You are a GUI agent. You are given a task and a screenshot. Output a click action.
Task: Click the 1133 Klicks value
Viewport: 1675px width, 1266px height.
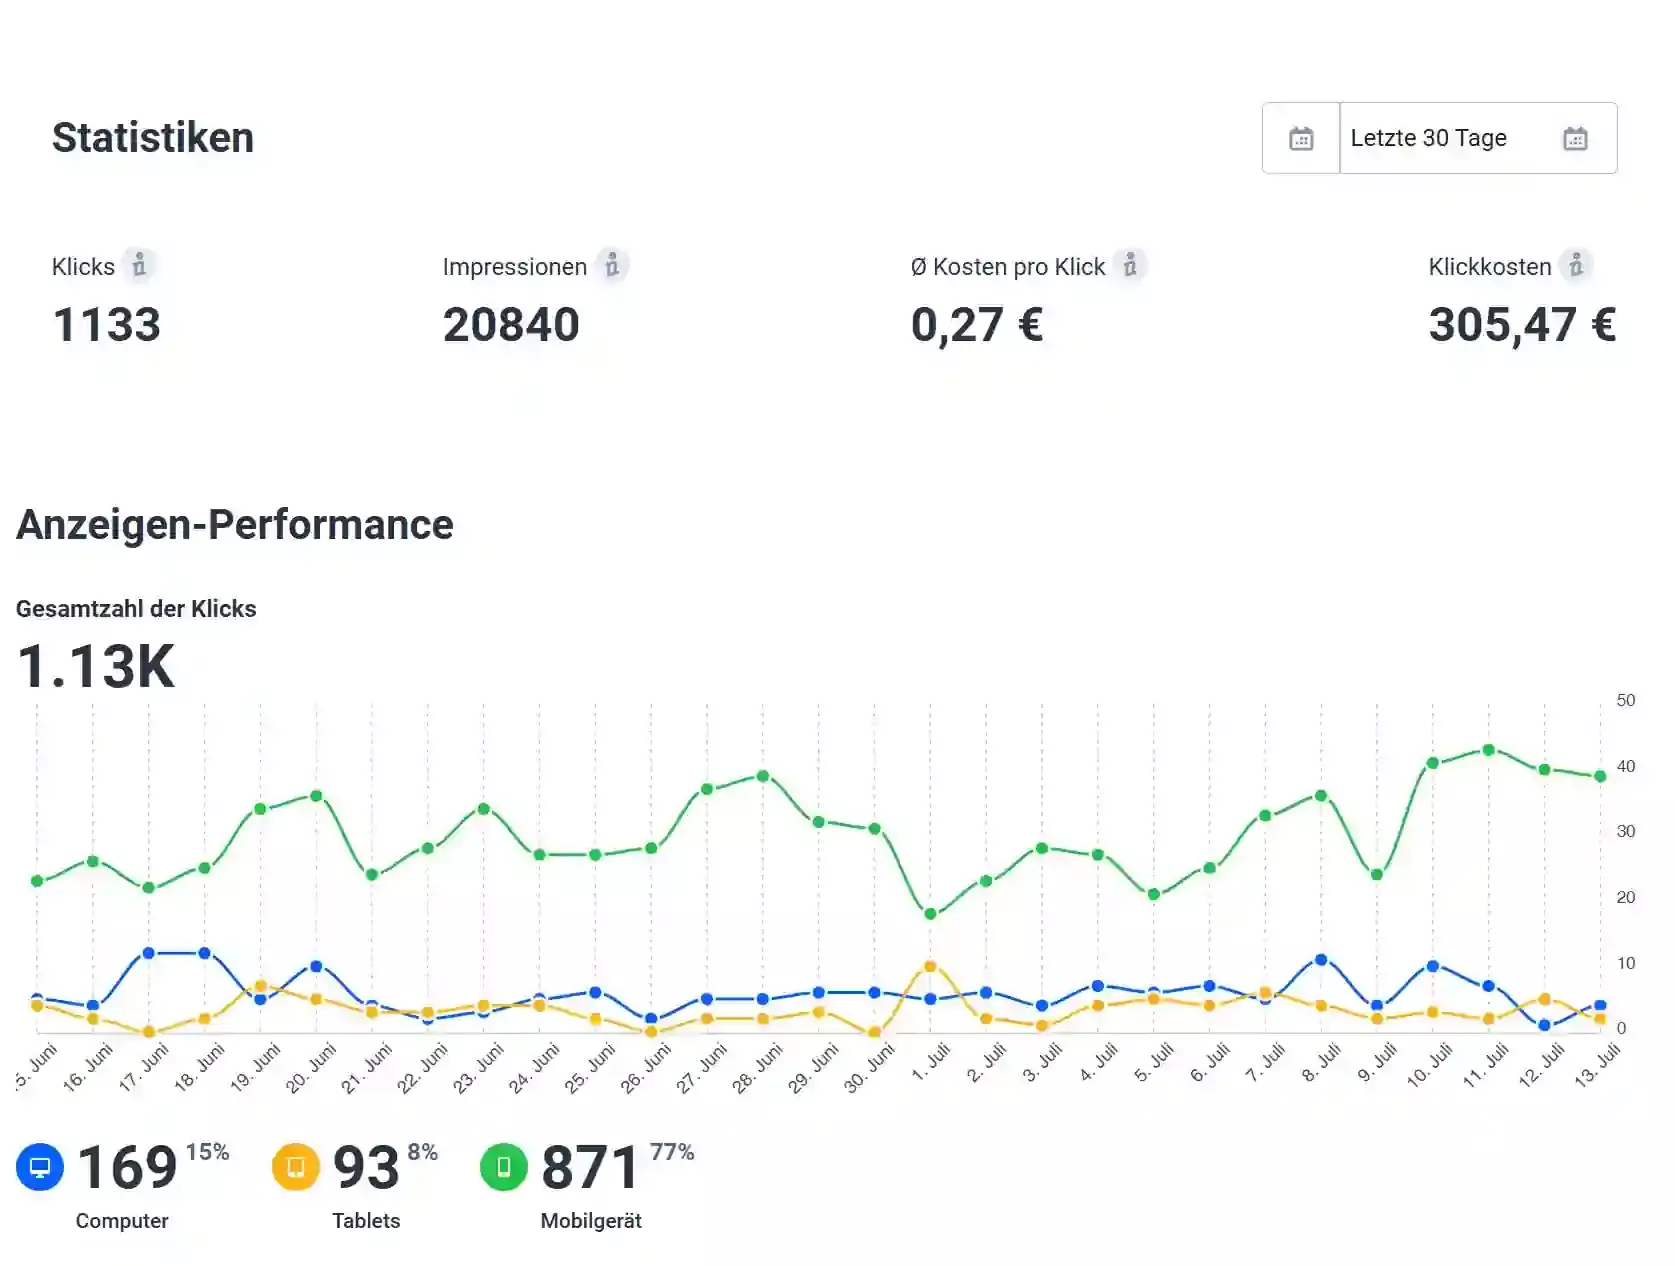107,325
